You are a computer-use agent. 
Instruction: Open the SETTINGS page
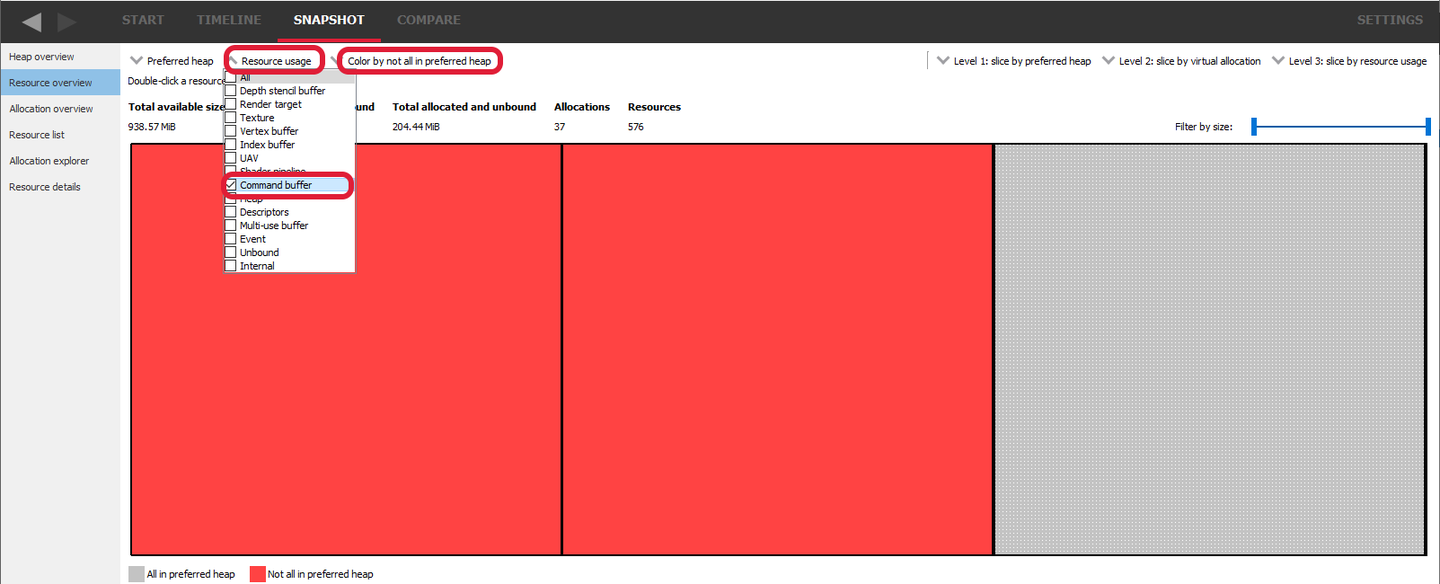click(x=1389, y=19)
